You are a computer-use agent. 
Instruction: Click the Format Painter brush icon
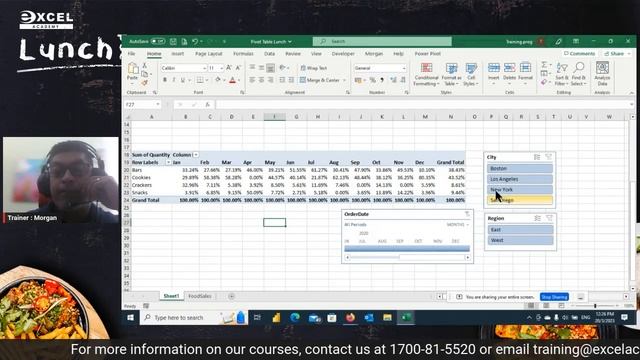[144, 83]
